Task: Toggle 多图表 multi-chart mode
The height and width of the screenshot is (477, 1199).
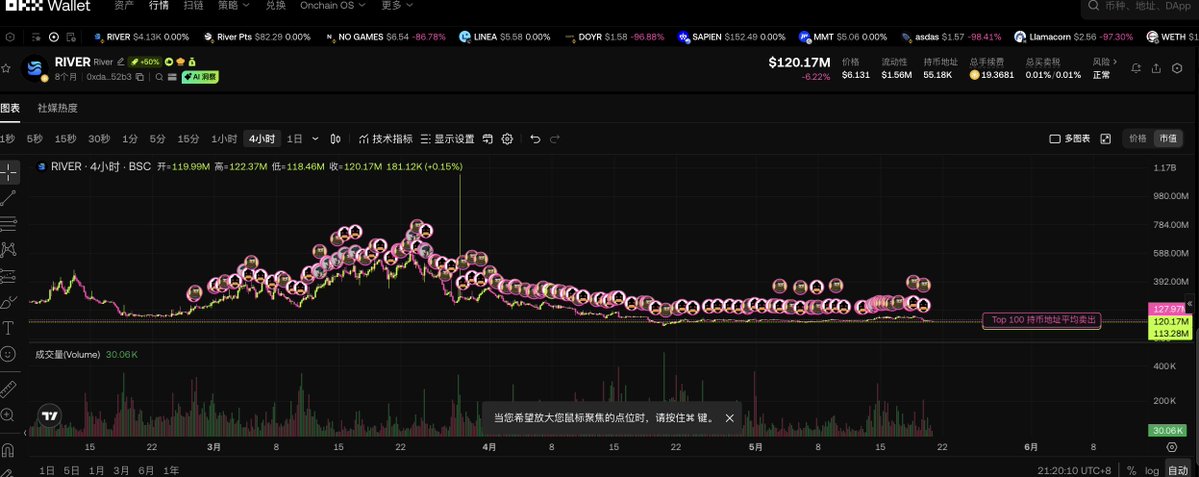Action: click(x=1070, y=139)
